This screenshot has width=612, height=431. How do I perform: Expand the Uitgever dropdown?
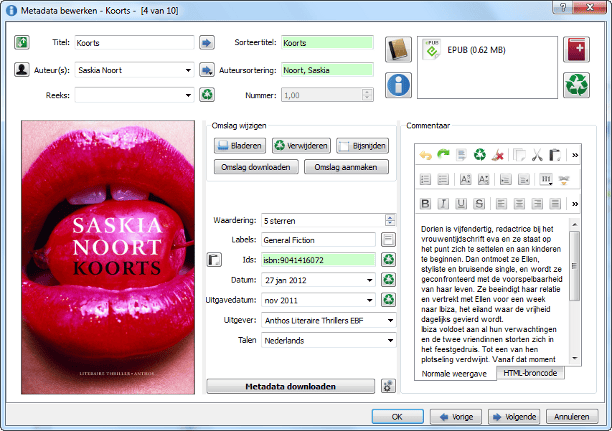coord(390,320)
